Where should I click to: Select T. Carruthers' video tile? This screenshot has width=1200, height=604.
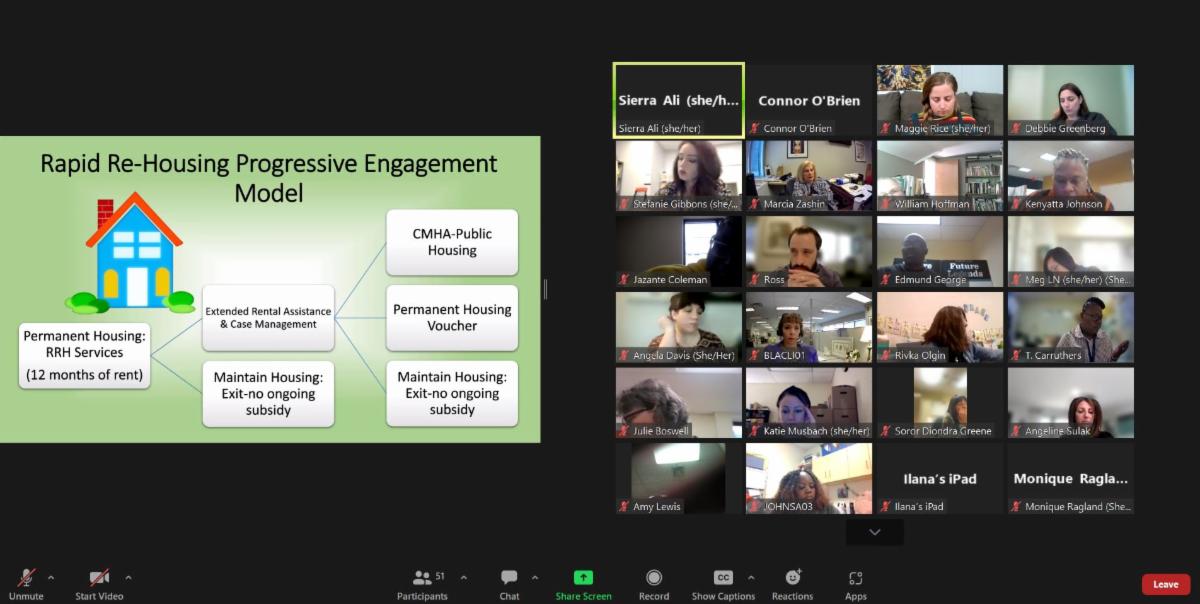coord(1071,327)
